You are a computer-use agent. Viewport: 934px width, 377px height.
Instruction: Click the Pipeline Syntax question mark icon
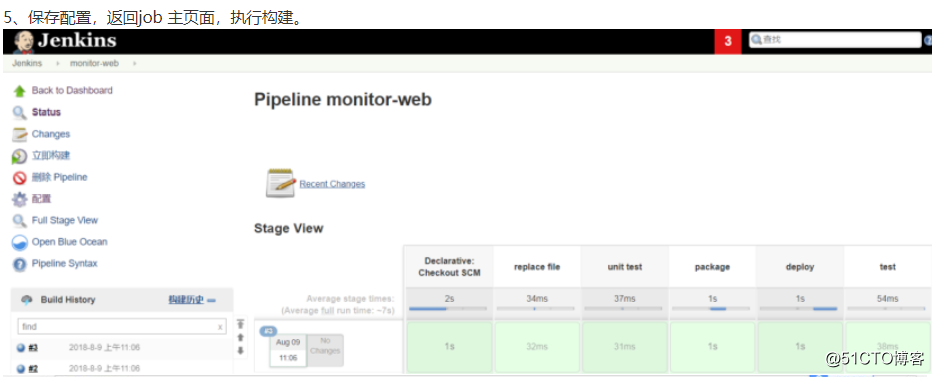coord(20,264)
